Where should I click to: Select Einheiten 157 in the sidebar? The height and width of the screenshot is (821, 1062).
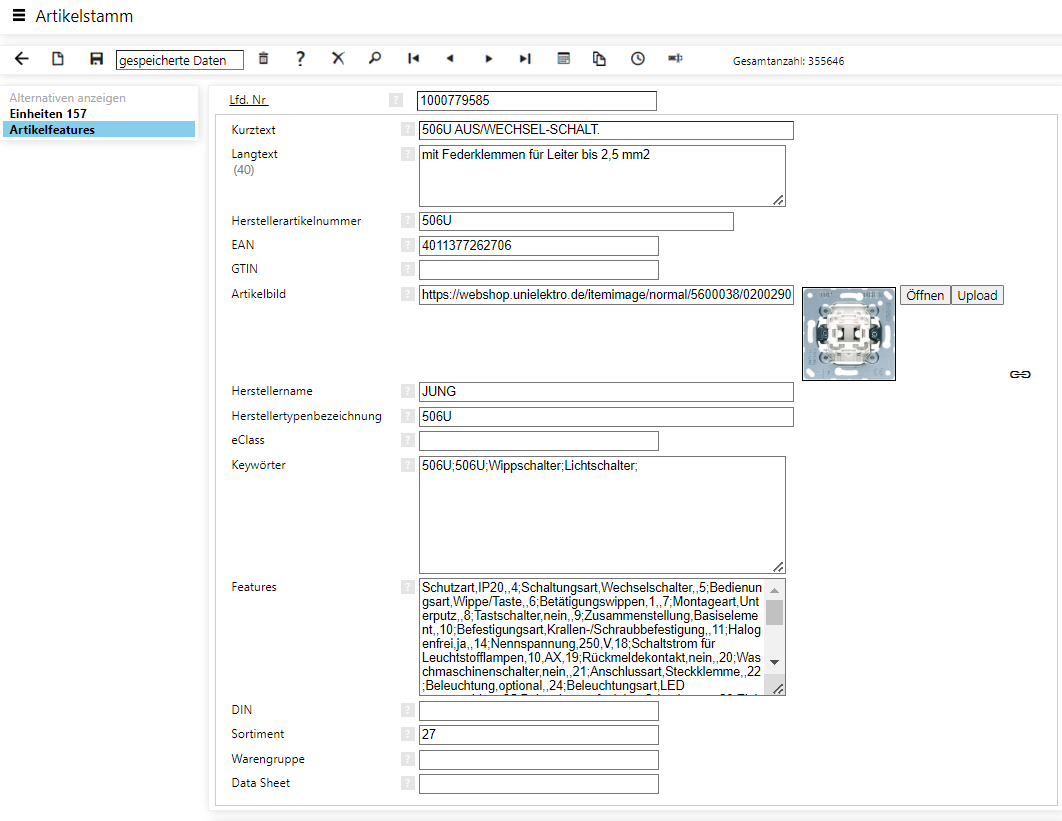[48, 114]
